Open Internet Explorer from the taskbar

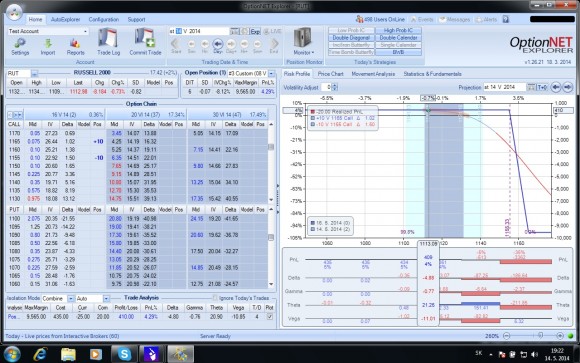40,354
